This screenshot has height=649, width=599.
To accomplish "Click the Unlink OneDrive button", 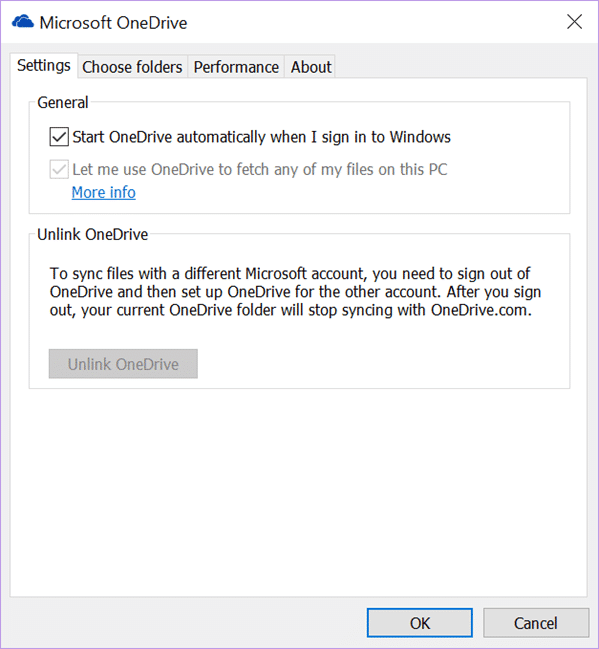I will point(123,364).
